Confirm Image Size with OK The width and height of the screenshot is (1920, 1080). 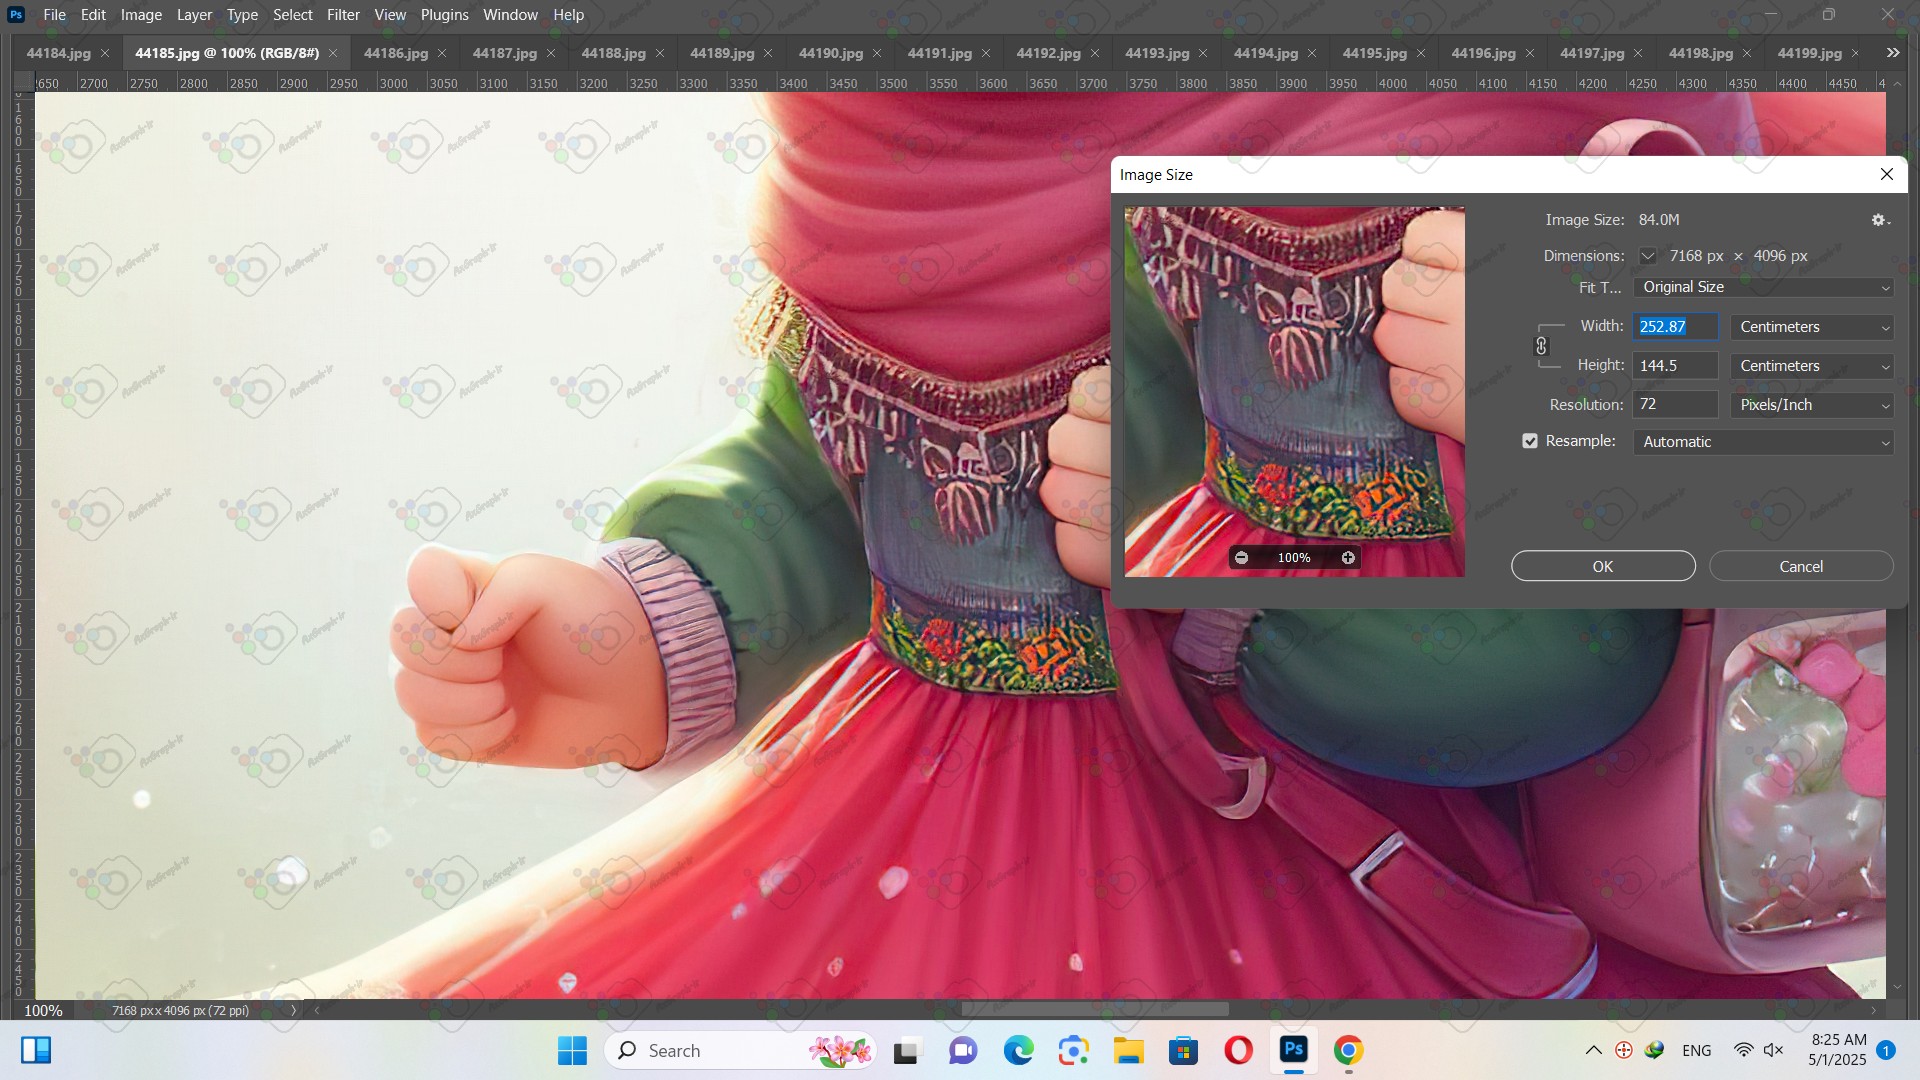coord(1603,566)
